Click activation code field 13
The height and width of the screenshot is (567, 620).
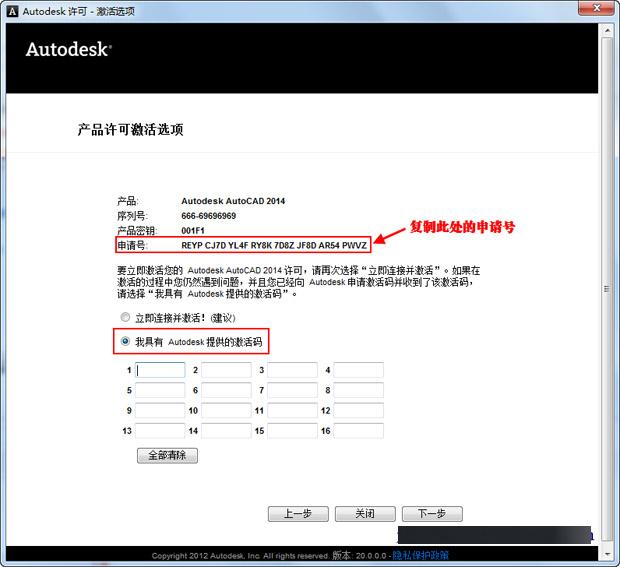(x=160, y=431)
